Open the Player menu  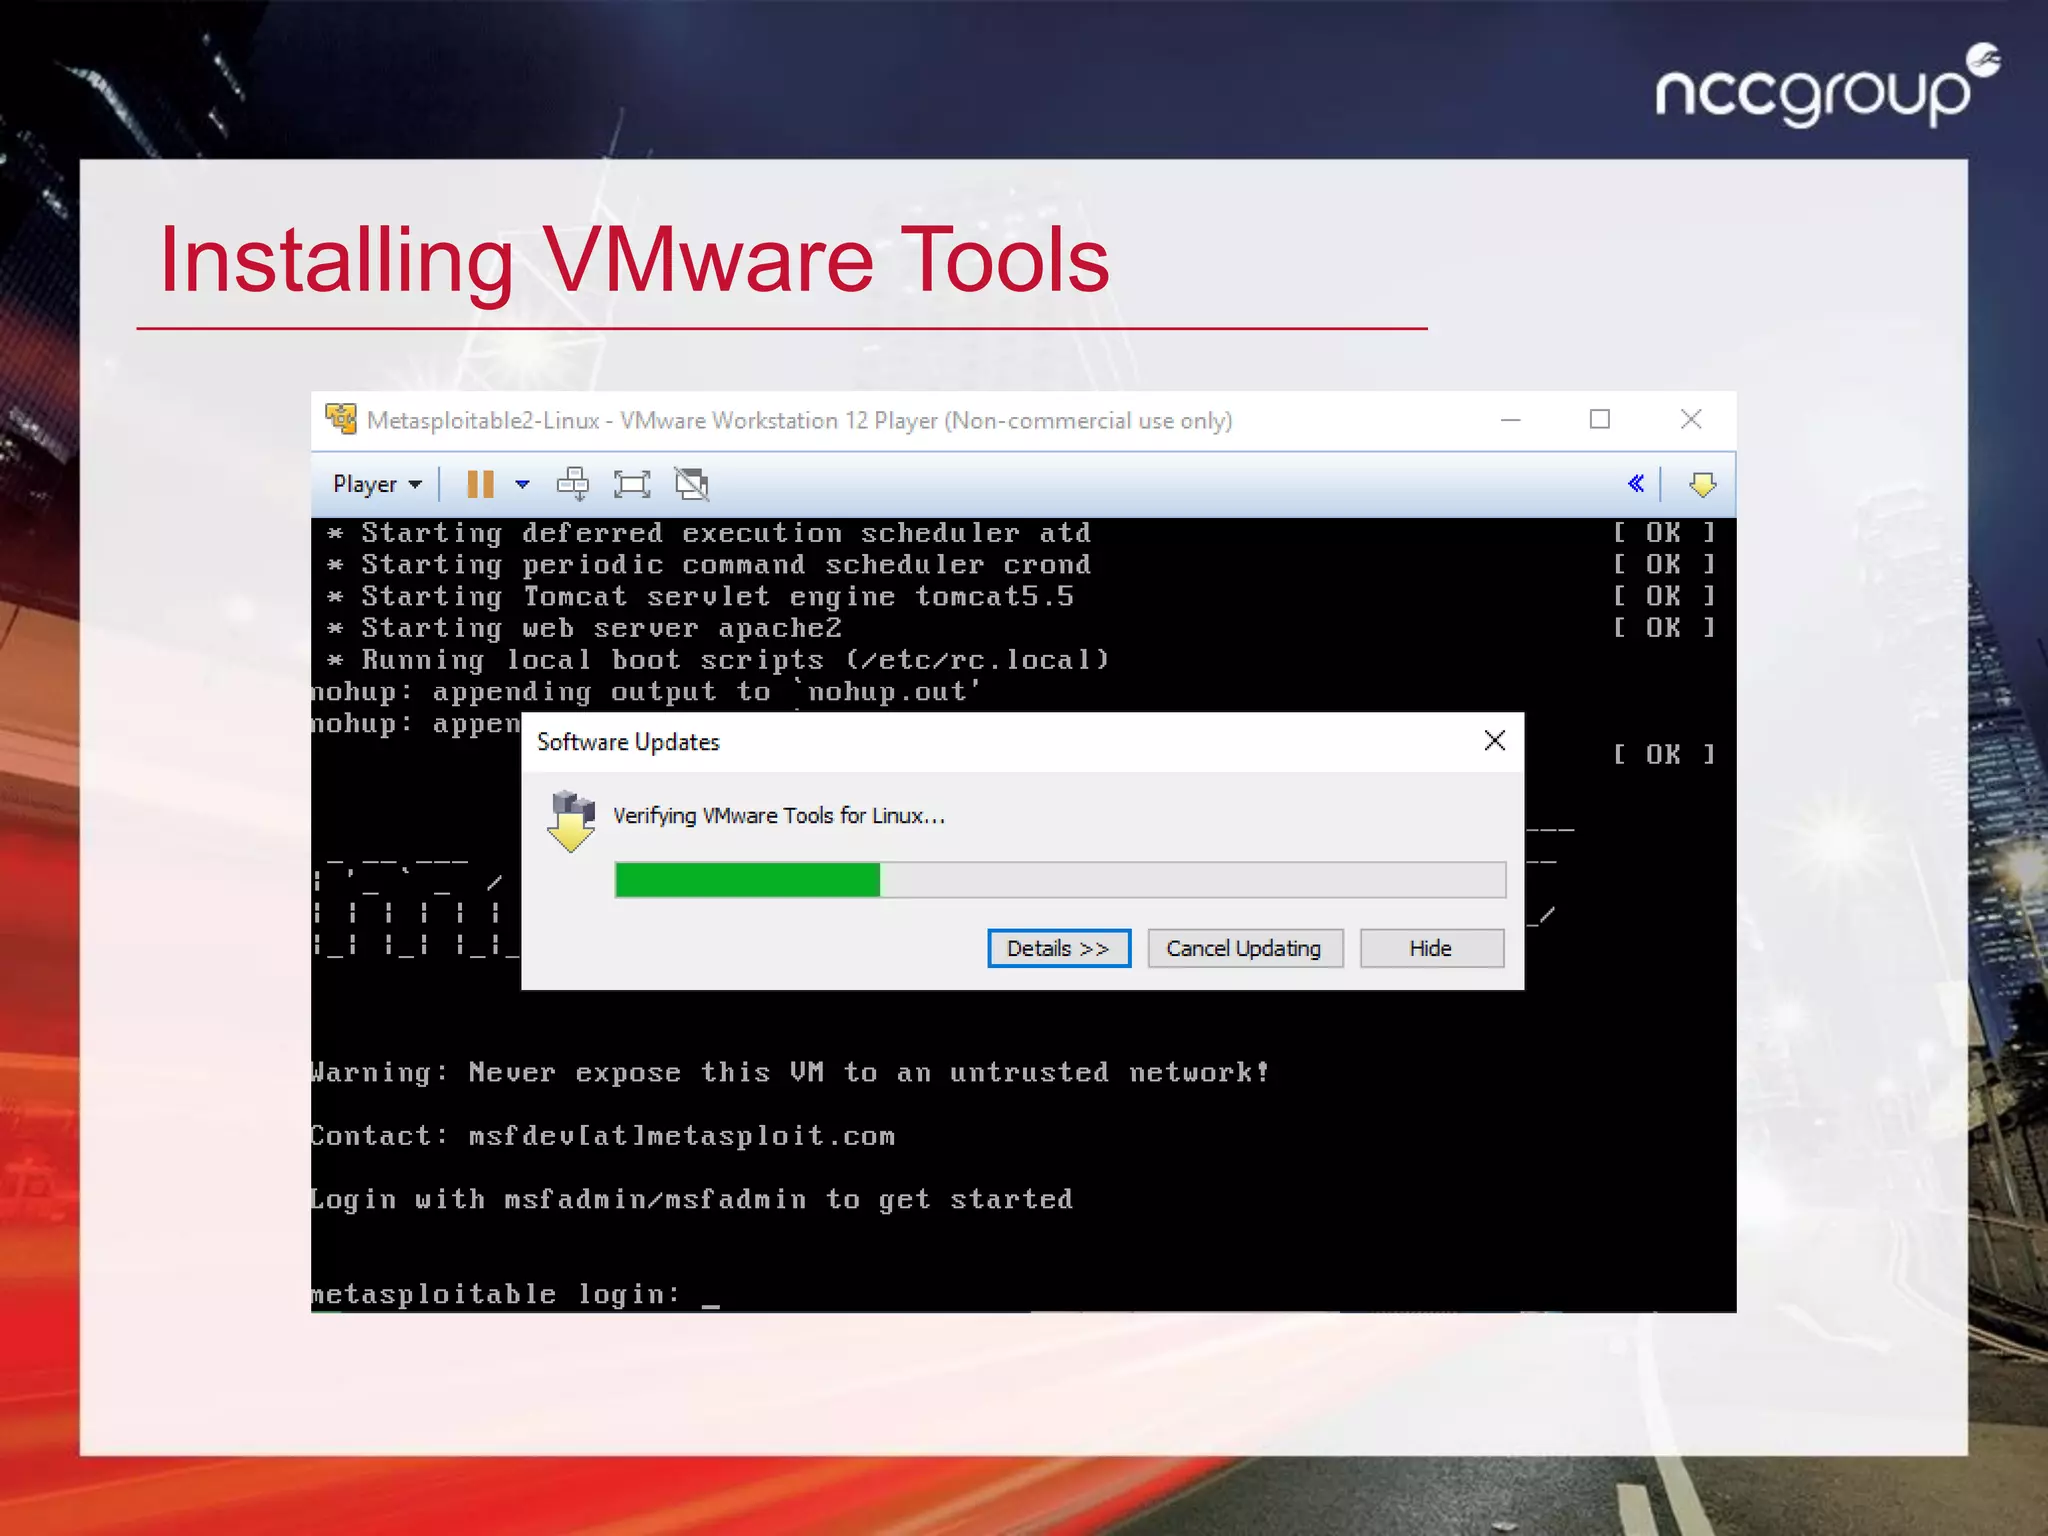[x=377, y=485]
